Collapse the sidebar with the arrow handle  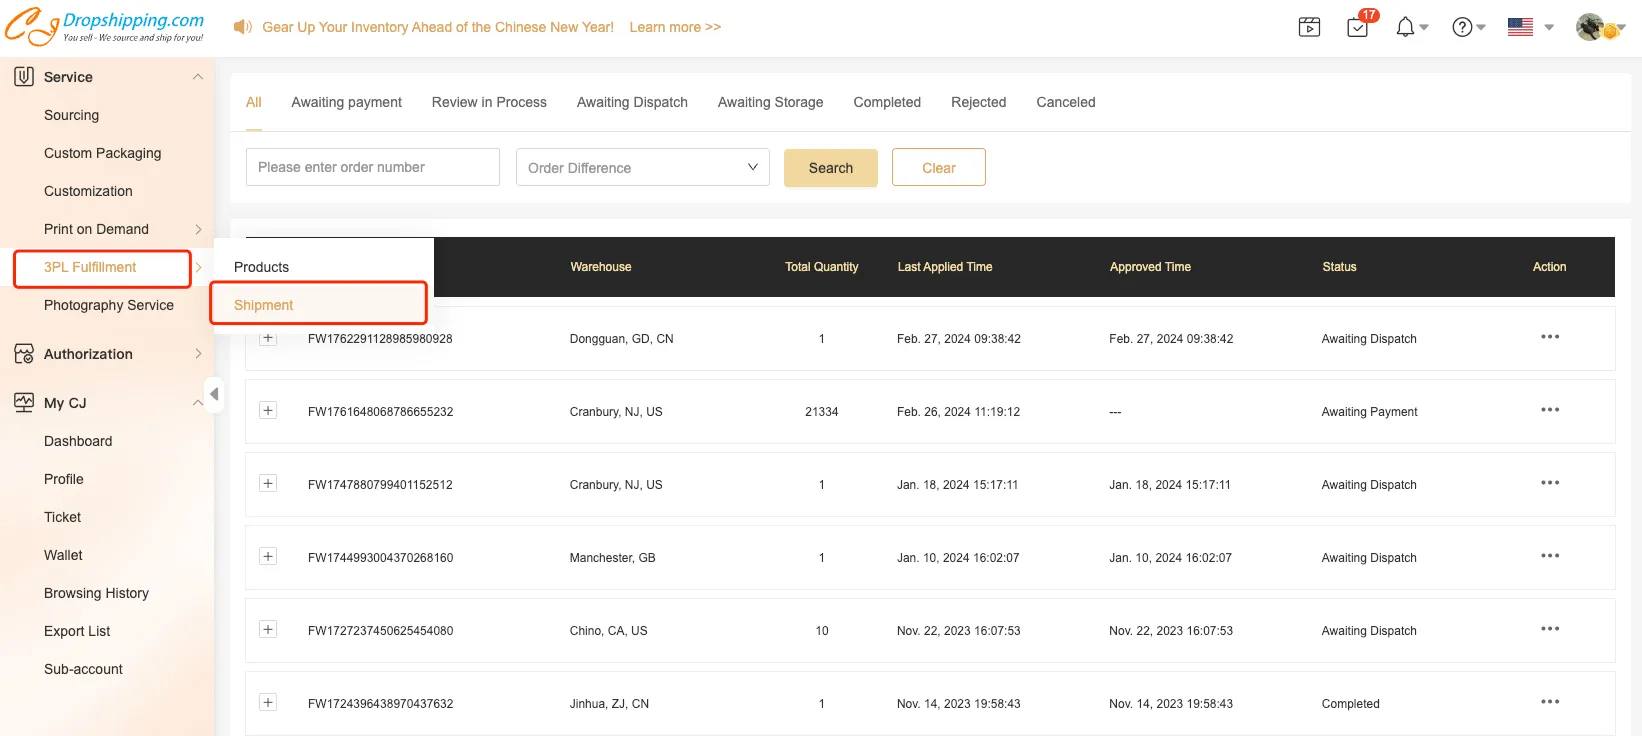(213, 394)
